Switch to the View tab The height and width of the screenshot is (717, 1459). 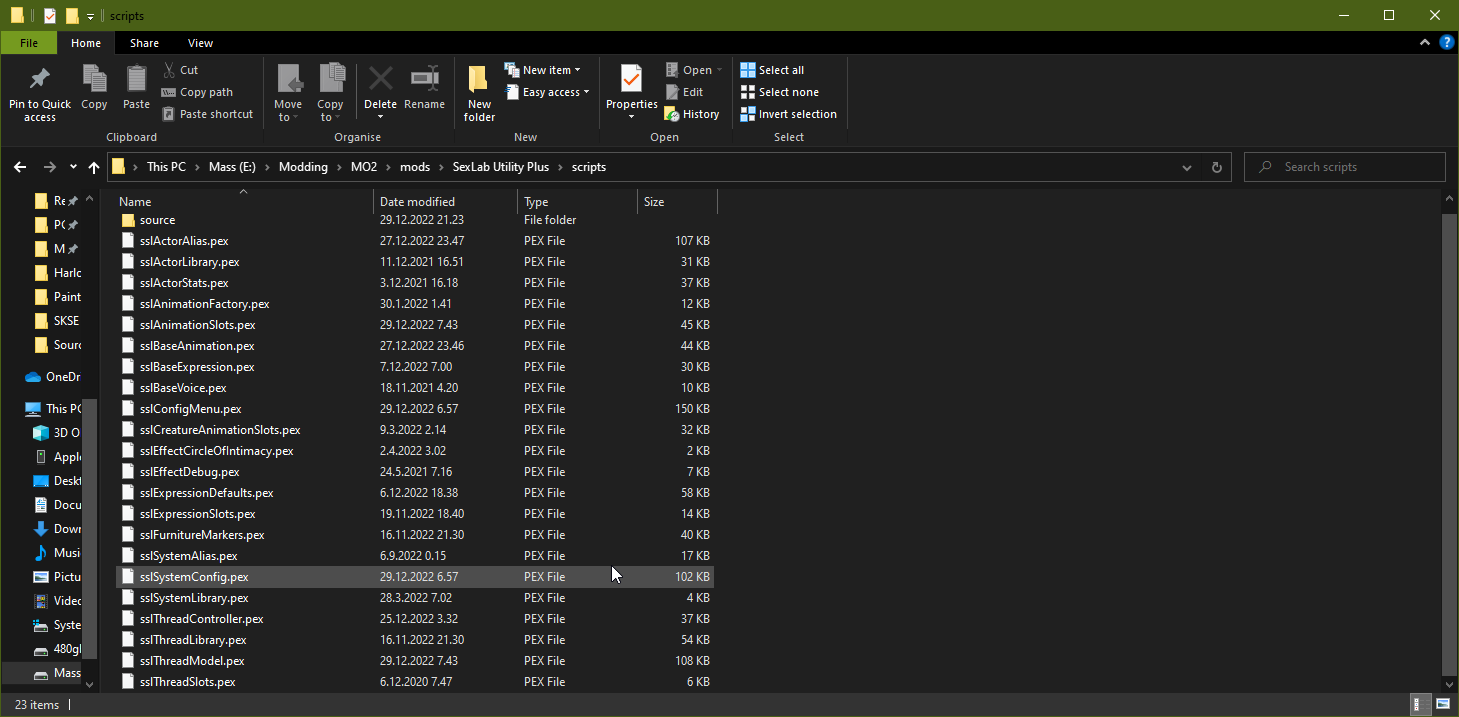pyautogui.click(x=200, y=43)
